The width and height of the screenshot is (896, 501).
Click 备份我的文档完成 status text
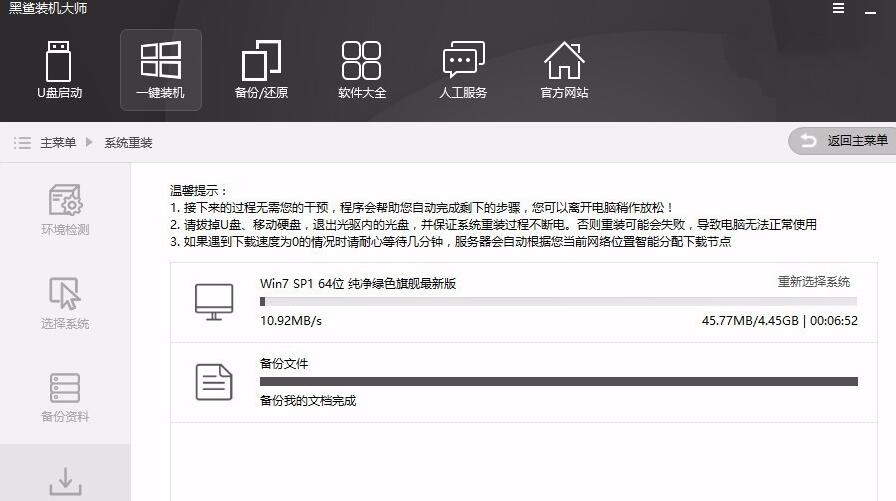coord(307,401)
